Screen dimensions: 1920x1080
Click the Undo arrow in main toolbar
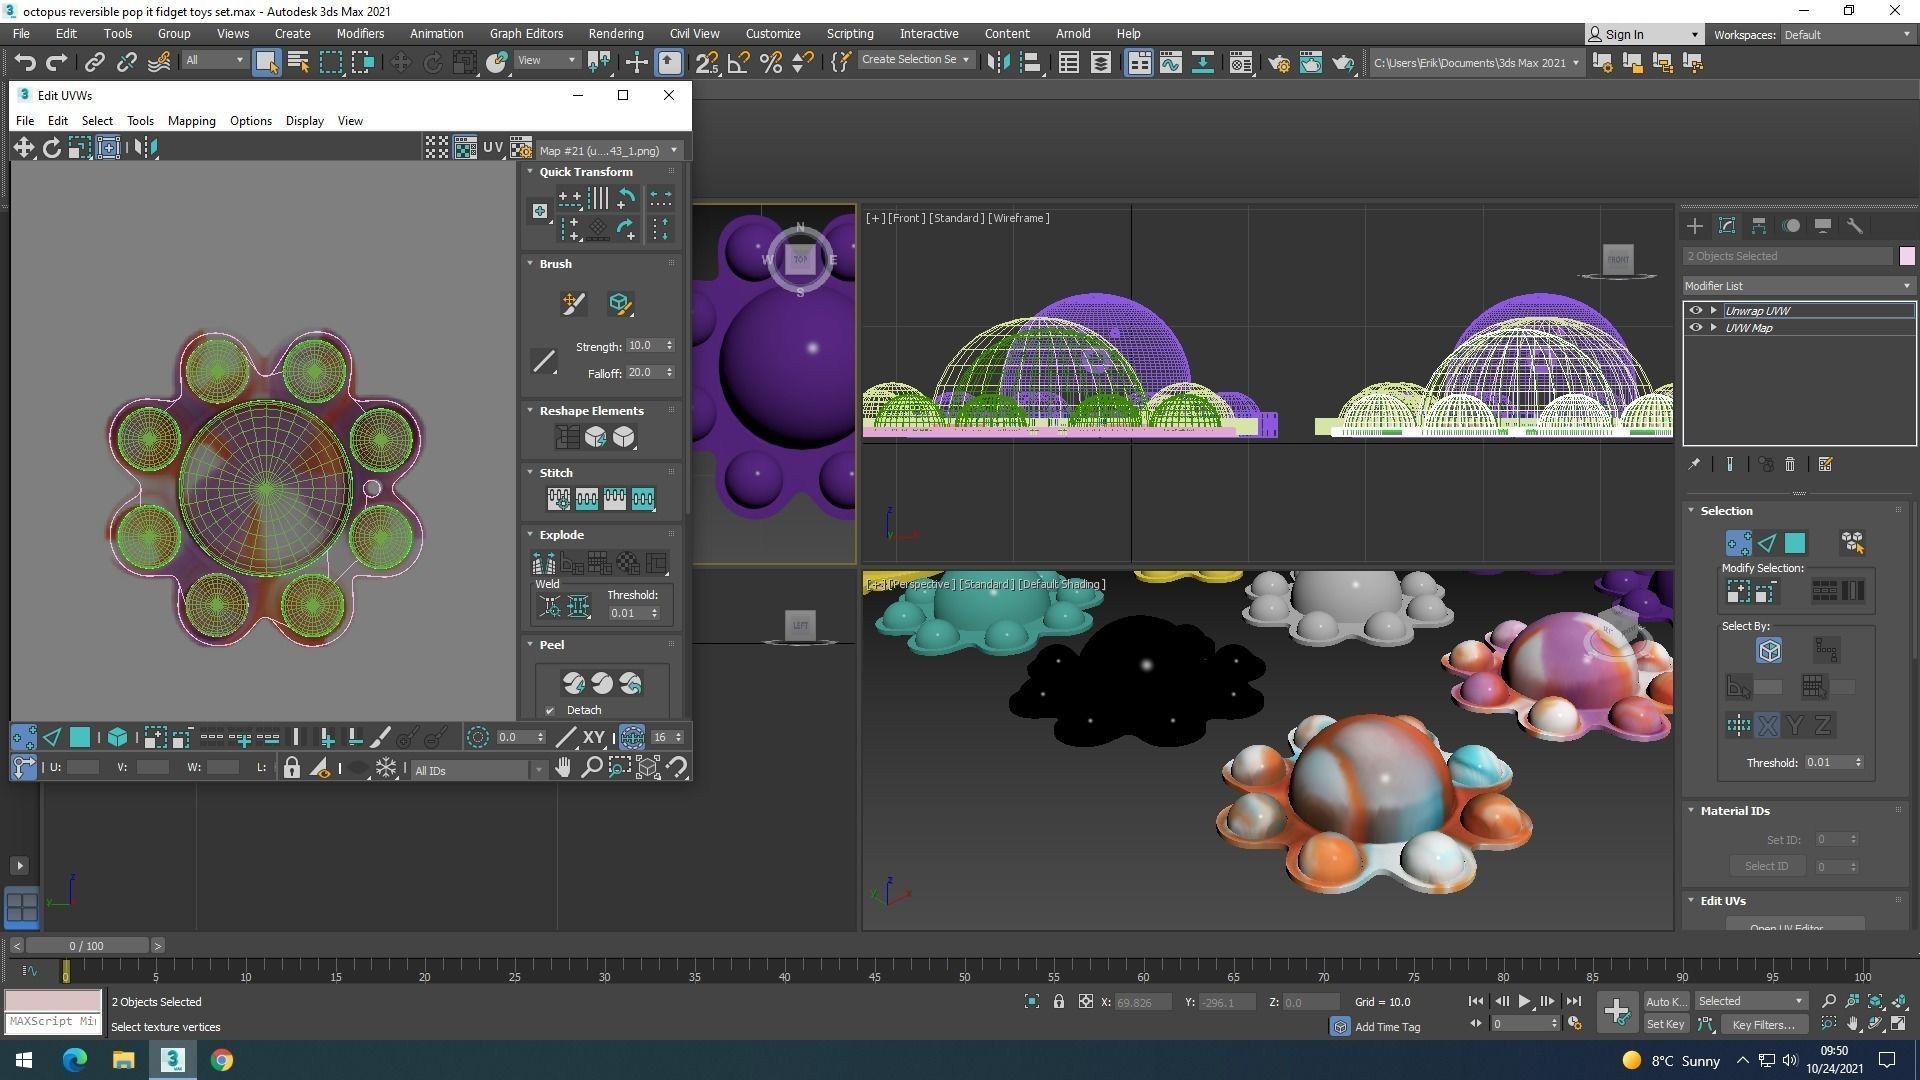click(24, 62)
